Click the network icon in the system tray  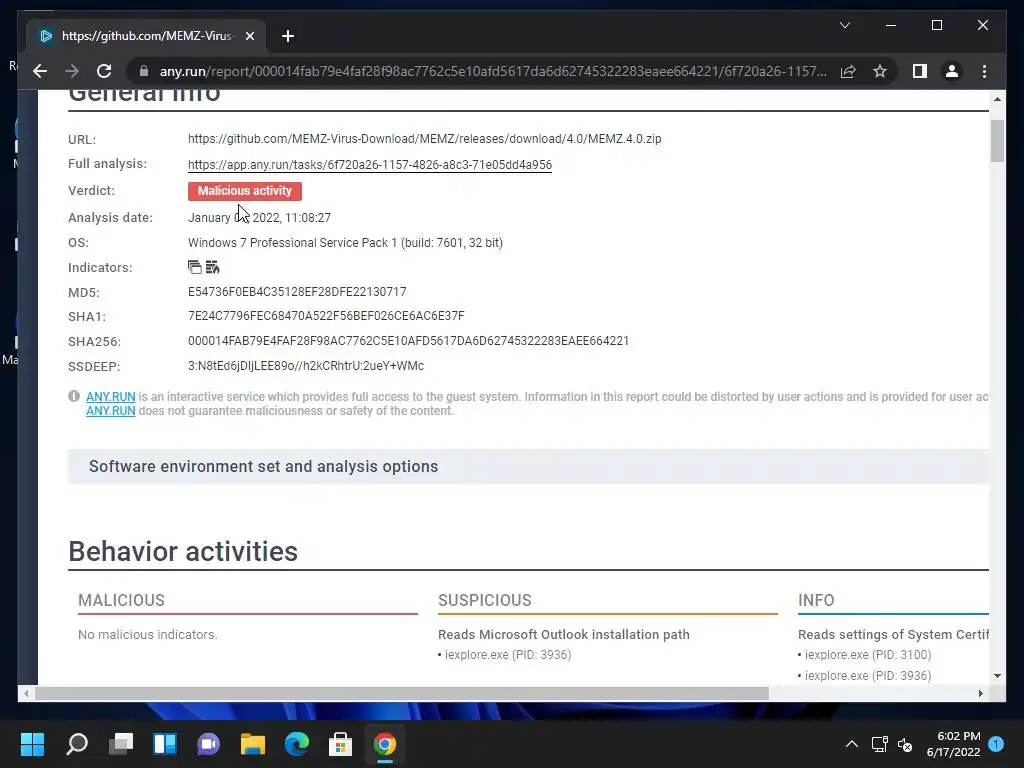879,744
